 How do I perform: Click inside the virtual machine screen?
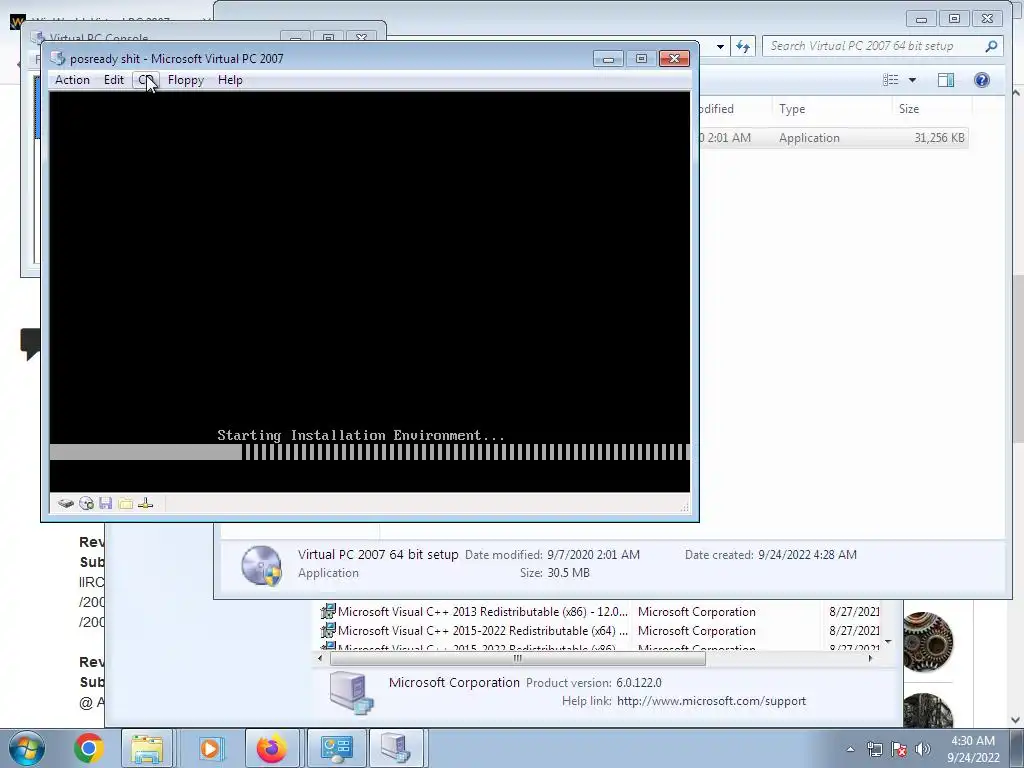(x=370, y=291)
